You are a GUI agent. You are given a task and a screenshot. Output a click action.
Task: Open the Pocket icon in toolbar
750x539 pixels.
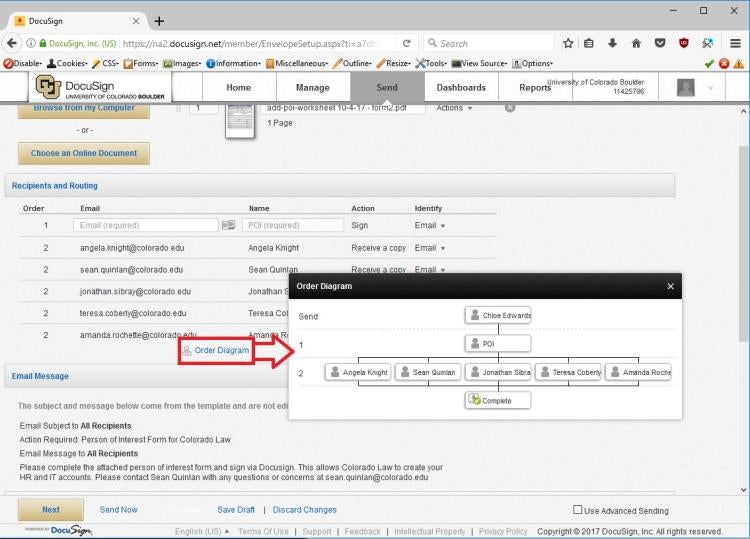[660, 44]
